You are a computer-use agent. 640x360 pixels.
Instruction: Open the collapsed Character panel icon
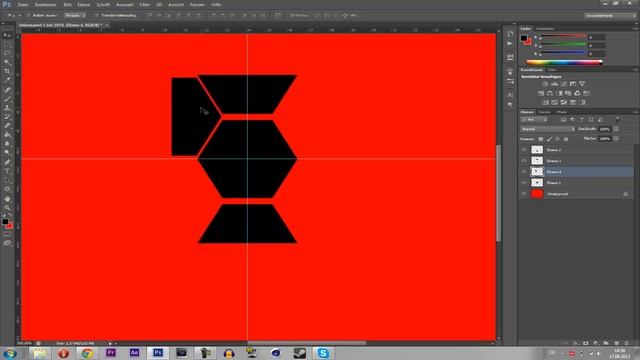pyautogui.click(x=510, y=95)
